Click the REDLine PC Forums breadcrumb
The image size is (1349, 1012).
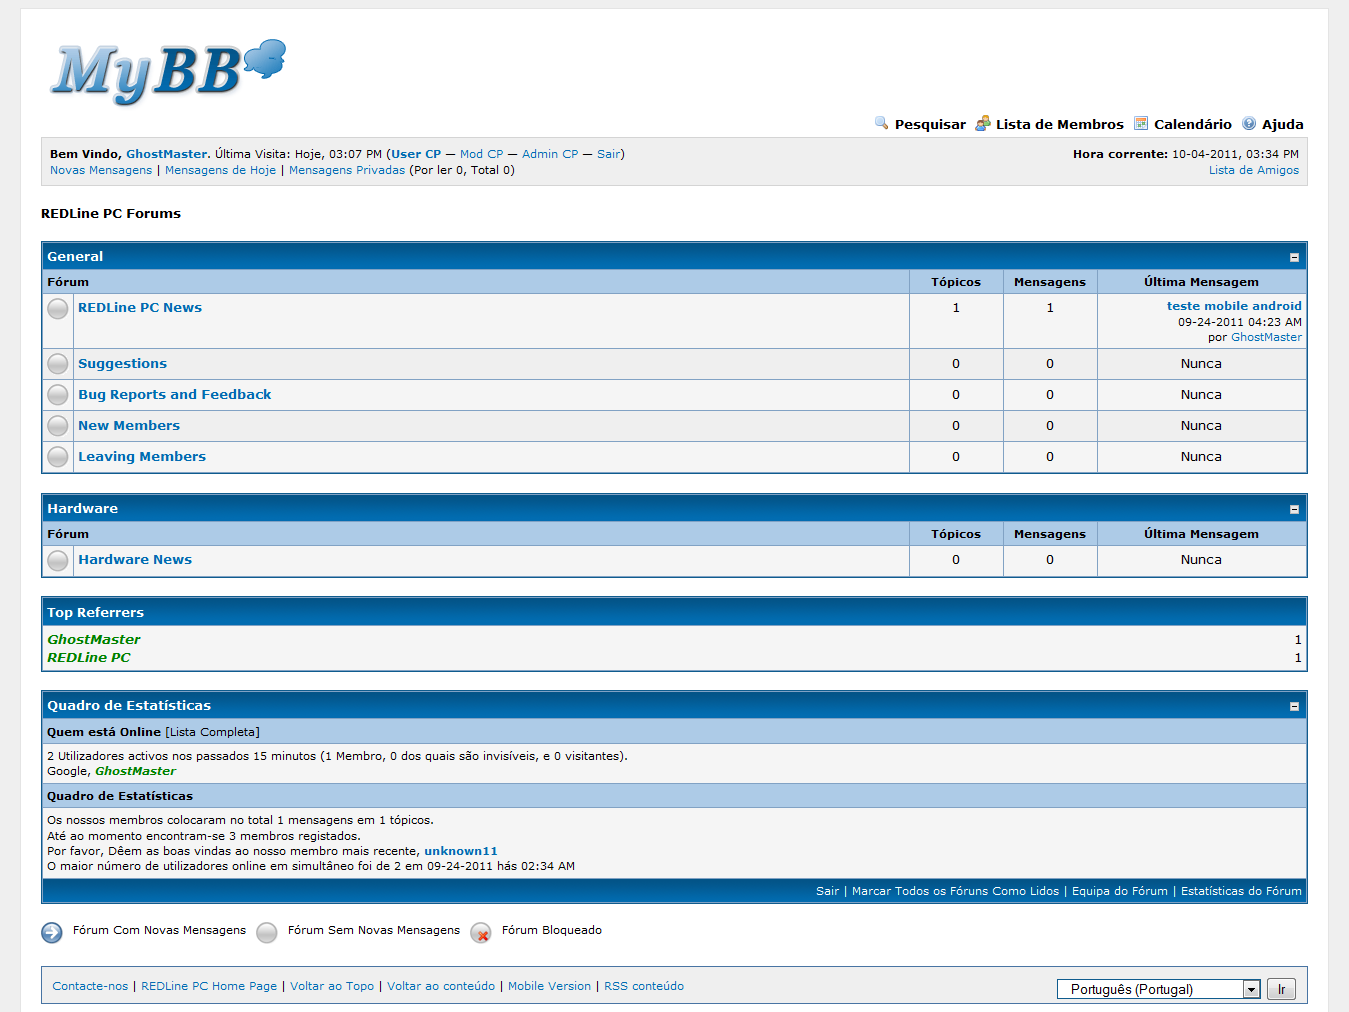tap(111, 213)
